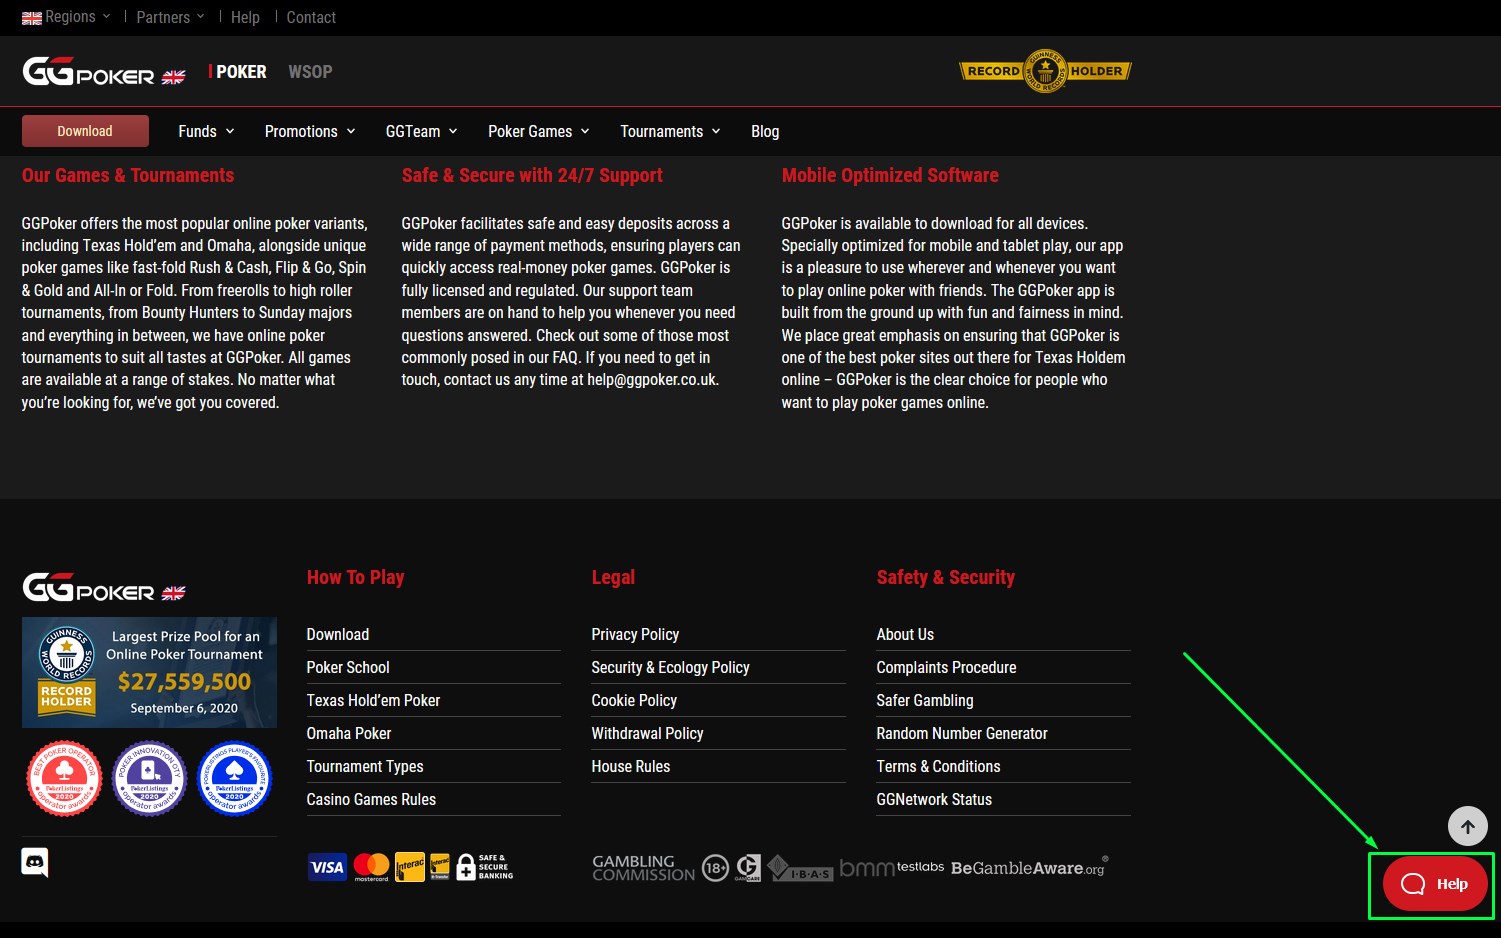1501x938 pixels.
Task: Open the Poker School link
Action: pyautogui.click(x=348, y=667)
